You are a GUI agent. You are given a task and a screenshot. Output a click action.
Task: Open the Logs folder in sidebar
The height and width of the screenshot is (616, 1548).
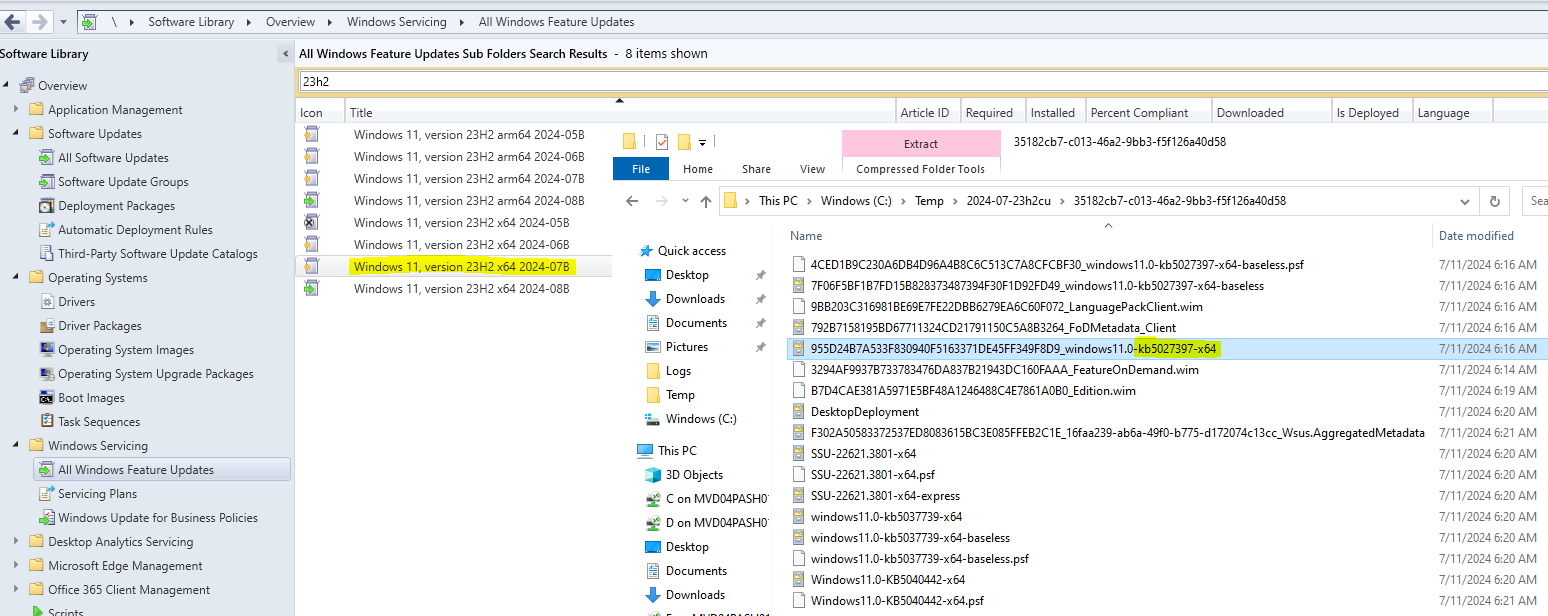pyautogui.click(x=679, y=371)
